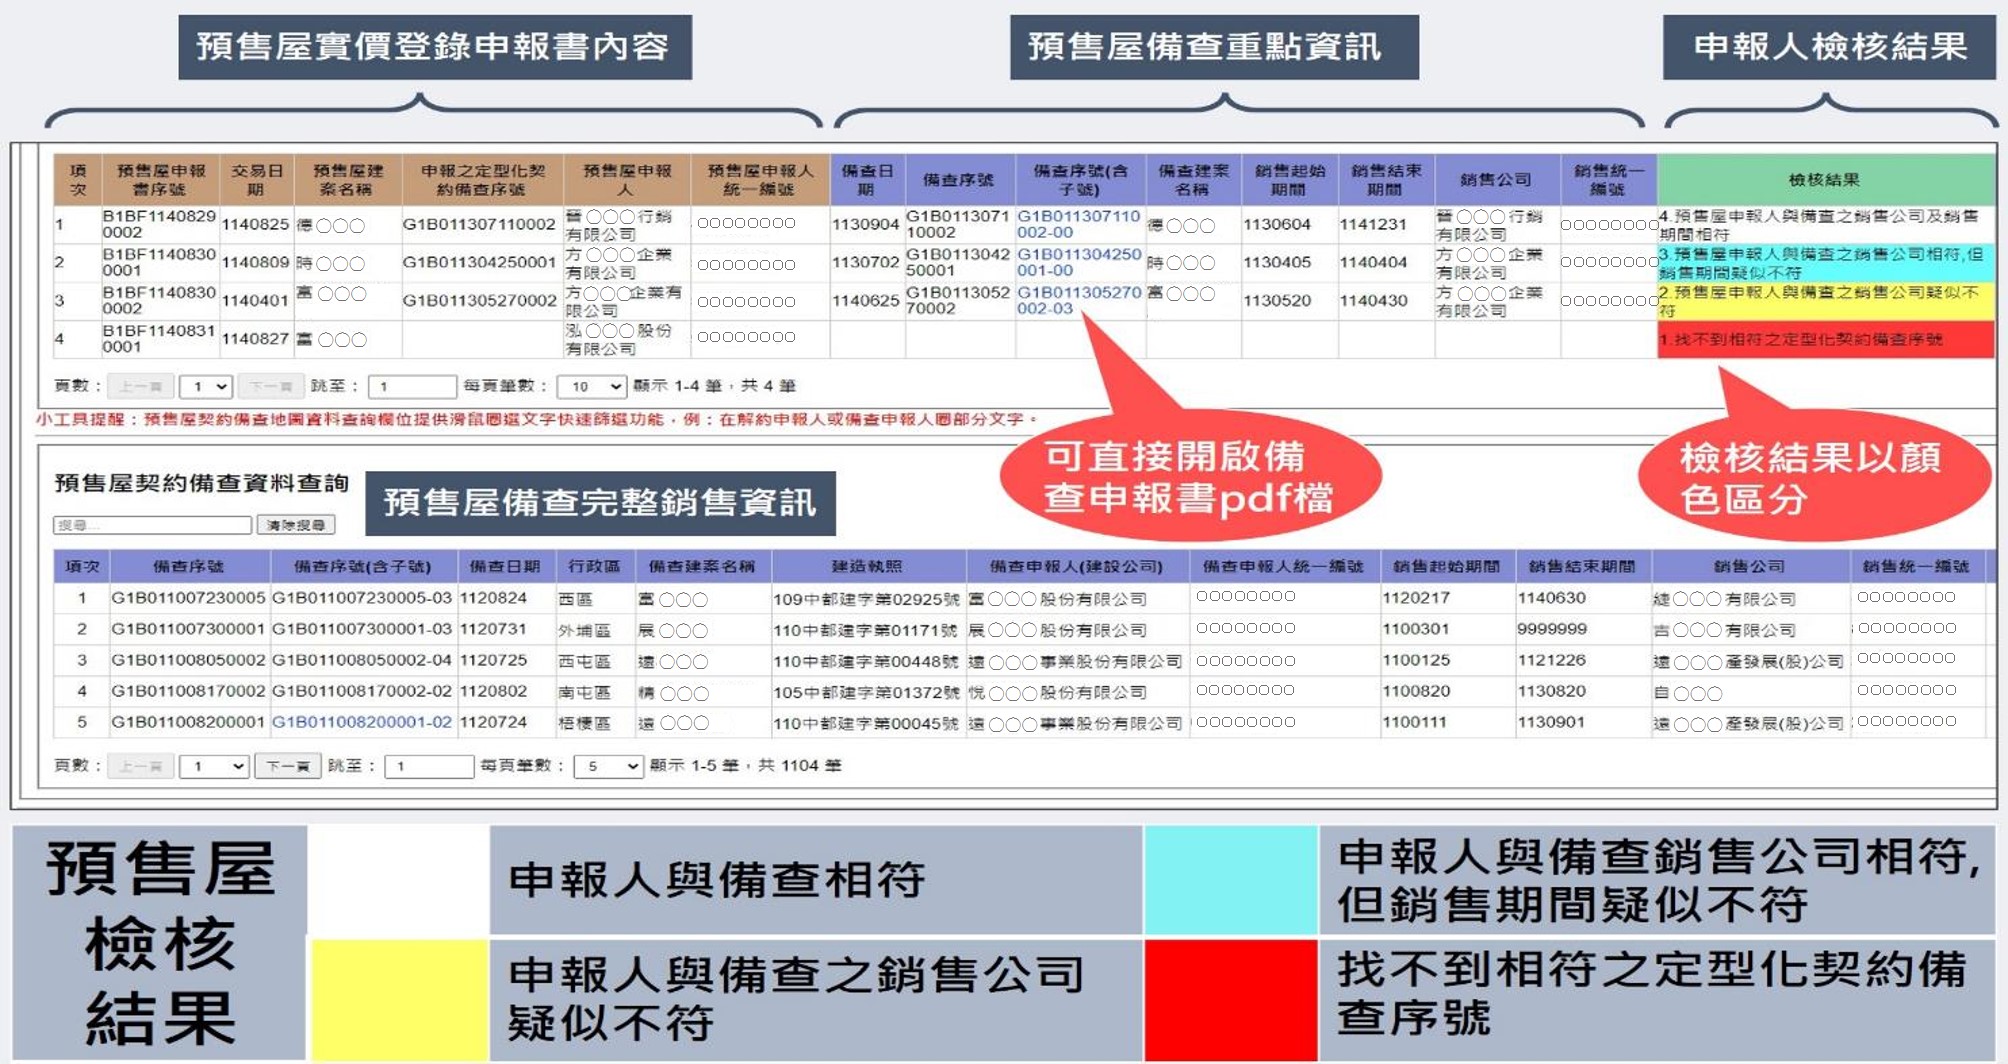Click 跳至 input of the 4-record table
Screen dimensions: 2008x1064
(411, 386)
